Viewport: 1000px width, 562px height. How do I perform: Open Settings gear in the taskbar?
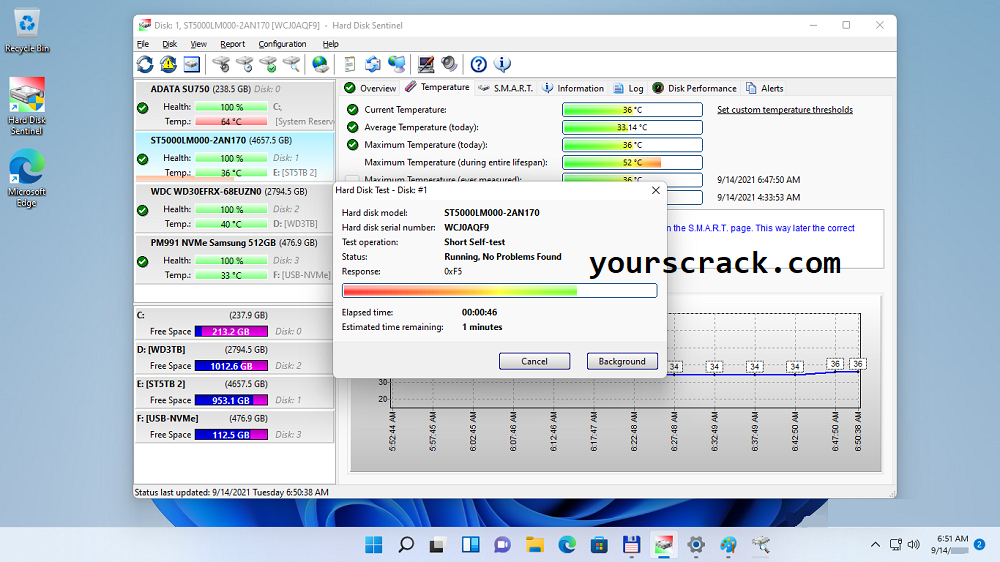[696, 545]
